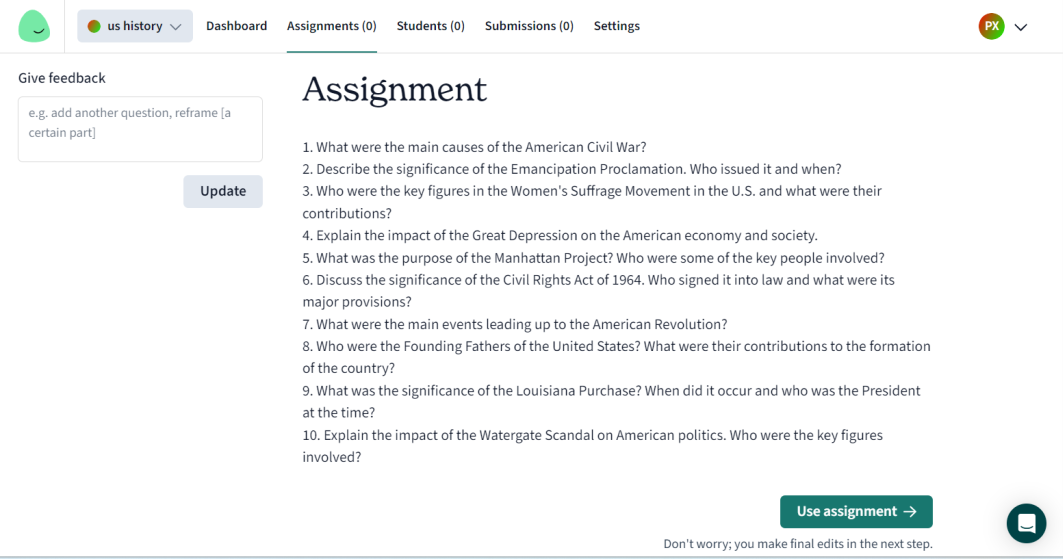Click the Update button
The height and width of the screenshot is (559, 1063).
pos(223,191)
